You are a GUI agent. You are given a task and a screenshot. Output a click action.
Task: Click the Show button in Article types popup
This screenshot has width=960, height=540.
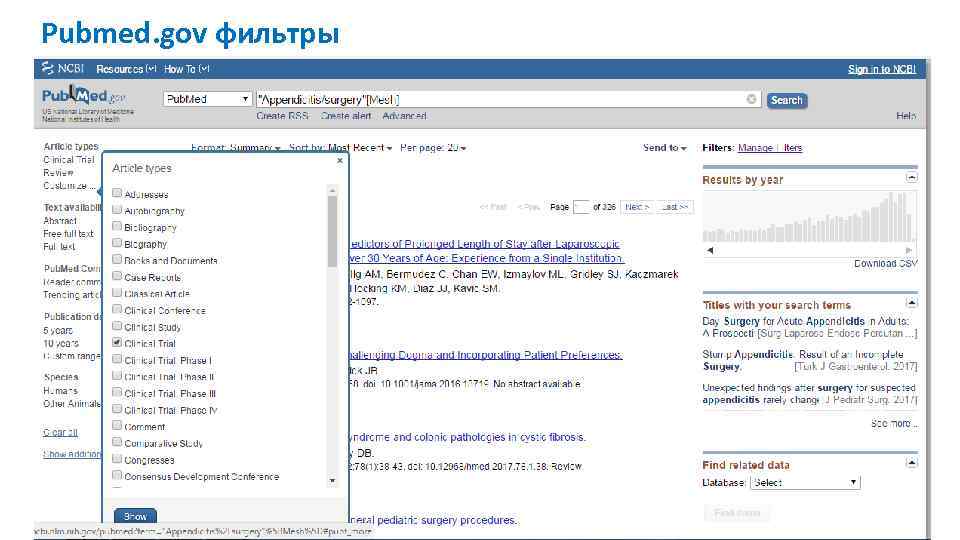click(x=135, y=516)
